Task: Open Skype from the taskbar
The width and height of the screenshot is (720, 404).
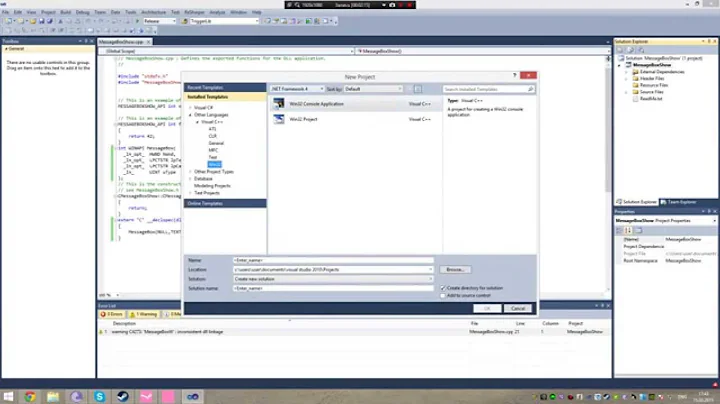Action: click(x=100, y=396)
